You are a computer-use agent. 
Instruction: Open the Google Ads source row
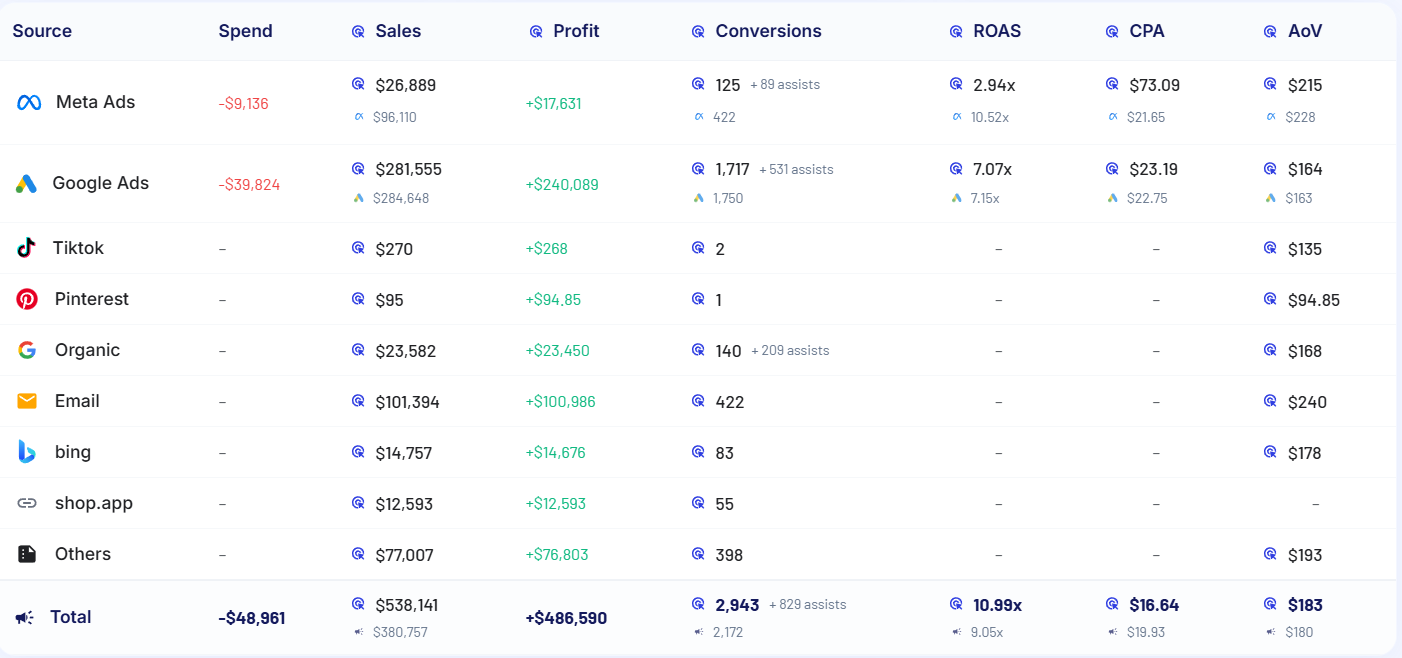100,183
